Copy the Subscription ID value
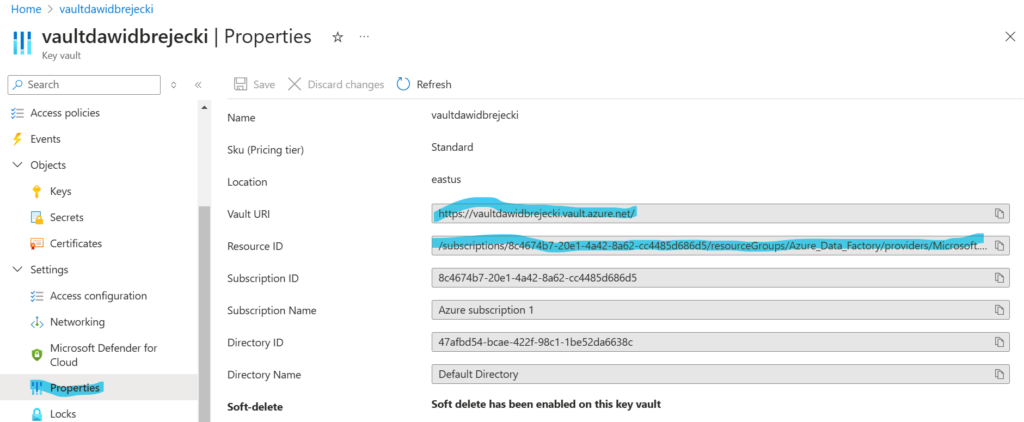The image size is (1024, 422). click(998, 277)
